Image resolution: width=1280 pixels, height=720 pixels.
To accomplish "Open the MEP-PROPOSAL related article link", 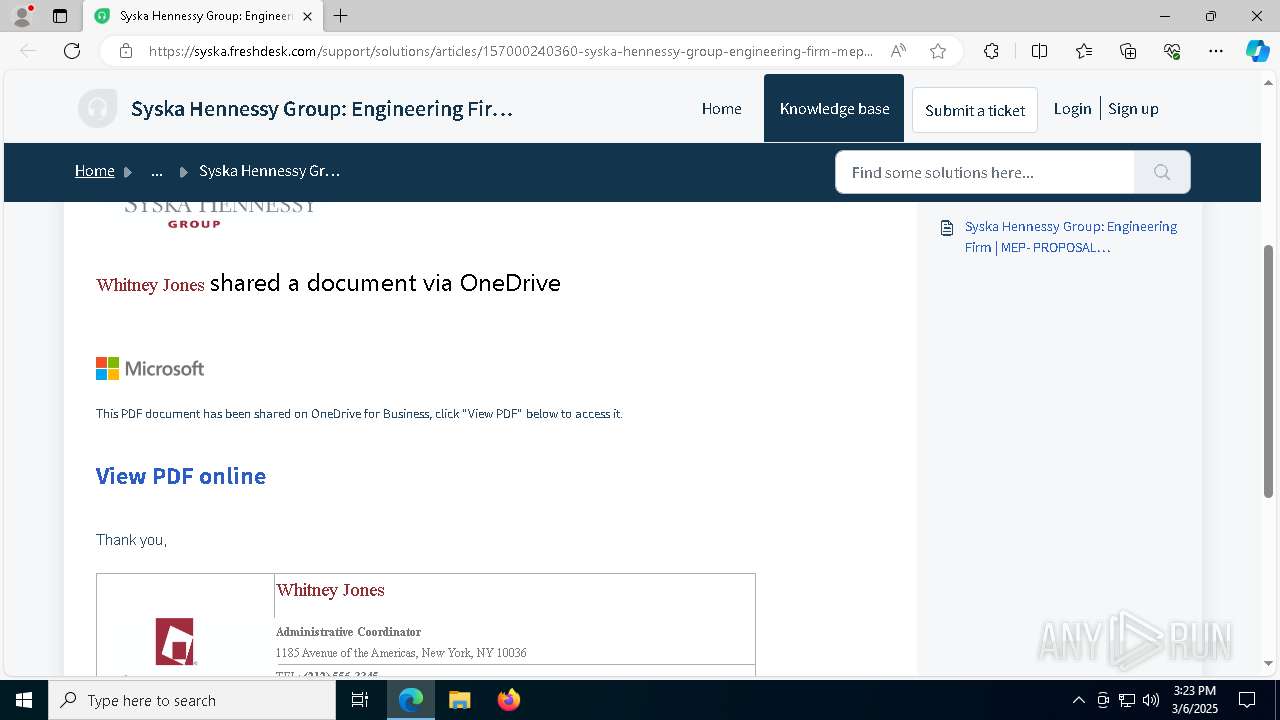I will click(x=1070, y=237).
